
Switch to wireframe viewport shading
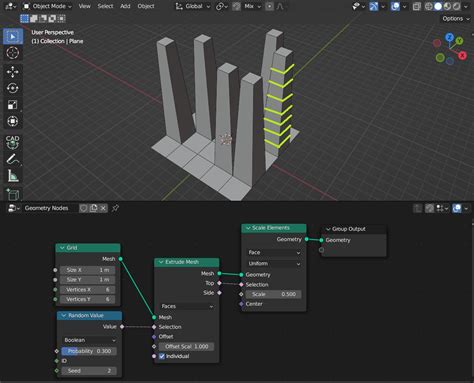point(429,6)
